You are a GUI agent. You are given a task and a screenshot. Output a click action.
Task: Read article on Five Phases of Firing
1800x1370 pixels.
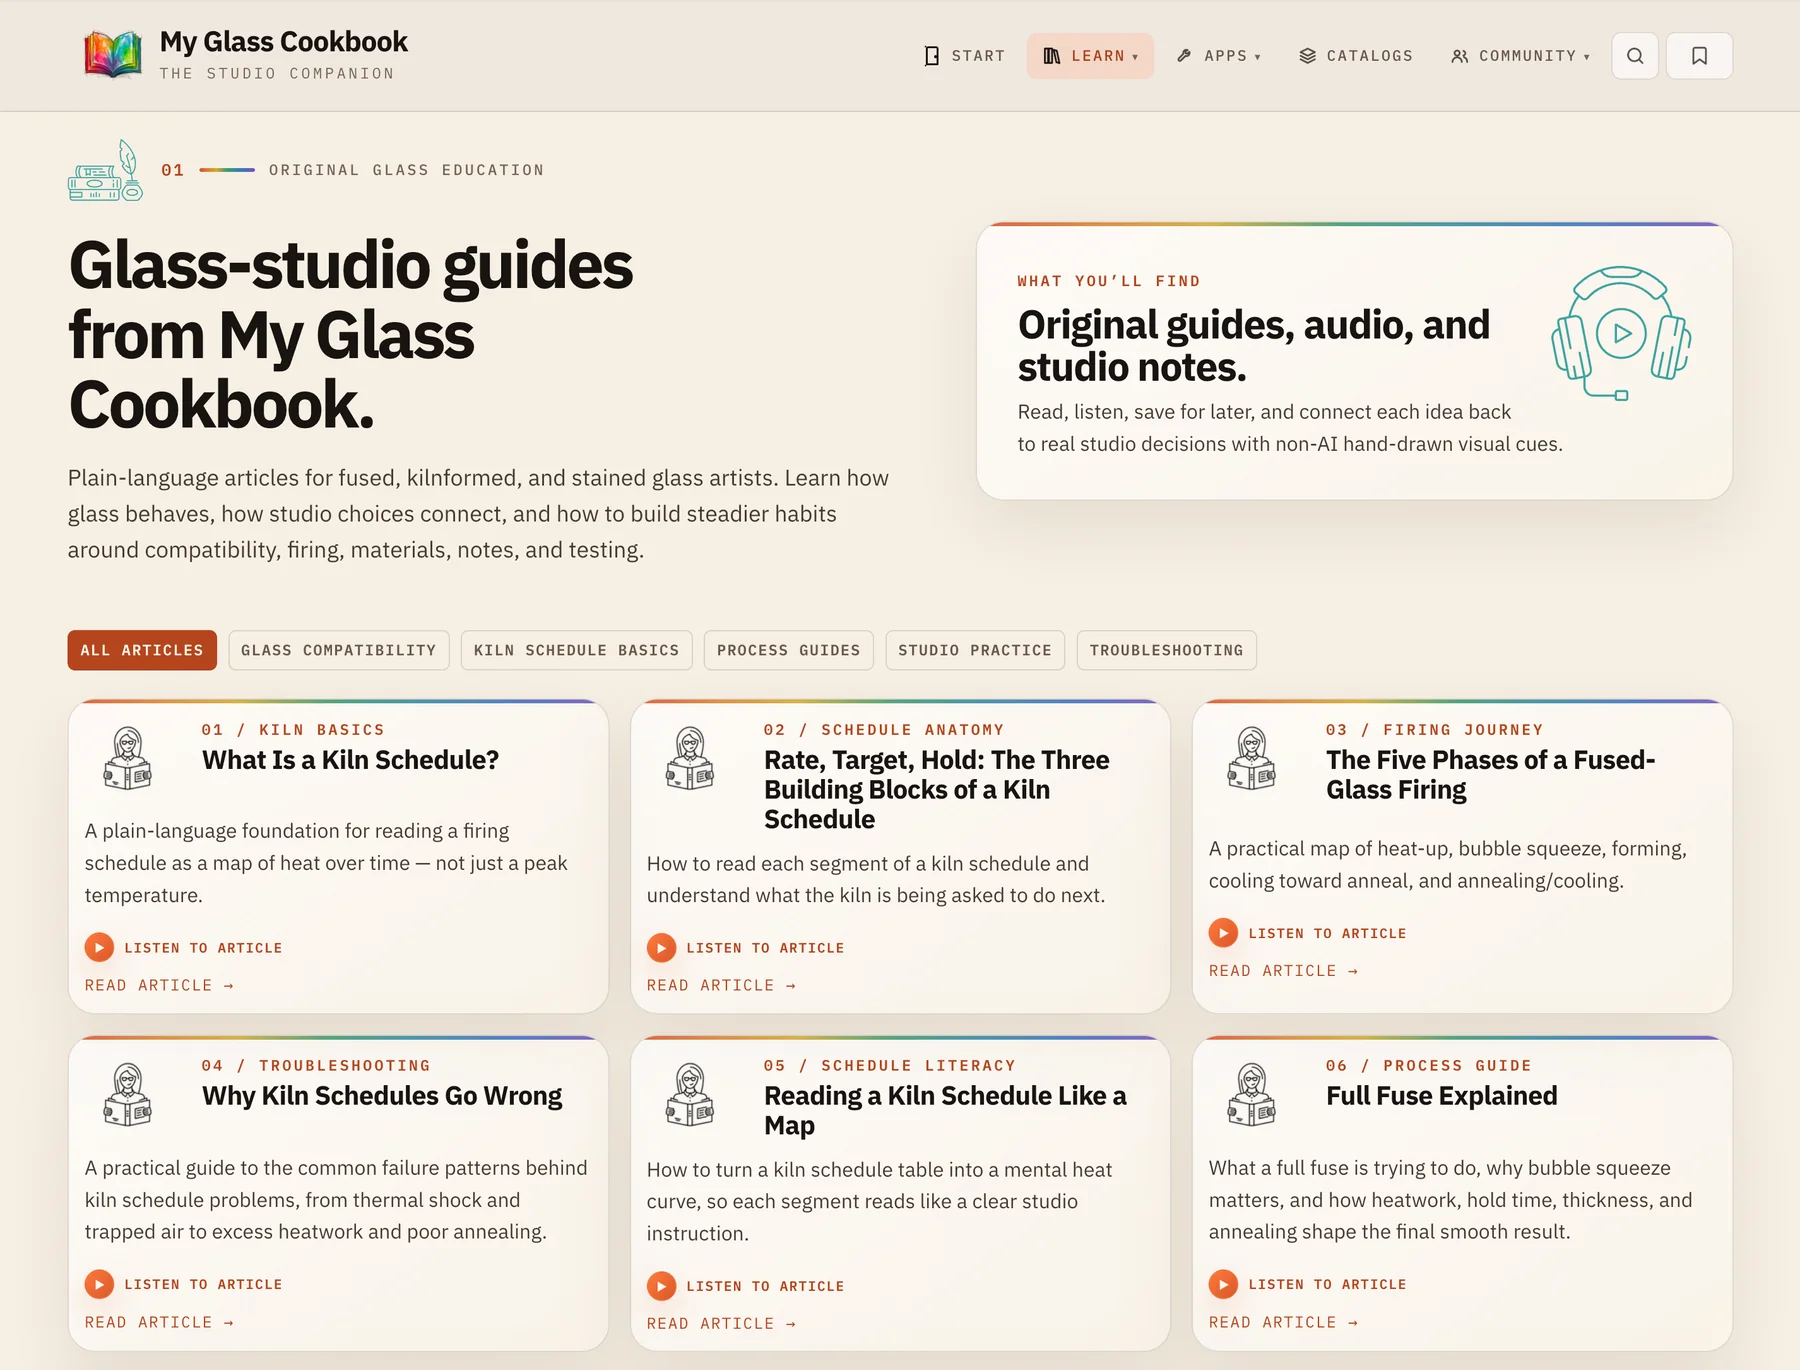point(1283,971)
